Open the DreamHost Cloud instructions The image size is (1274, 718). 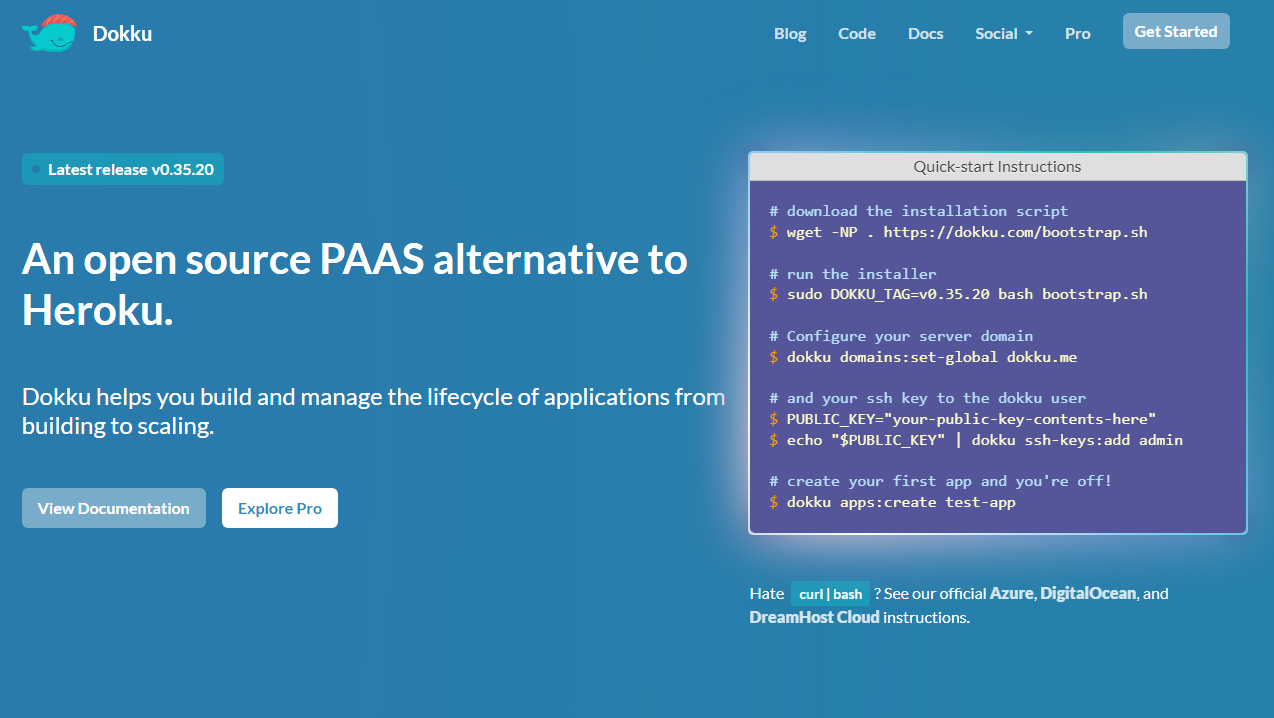tap(814, 617)
